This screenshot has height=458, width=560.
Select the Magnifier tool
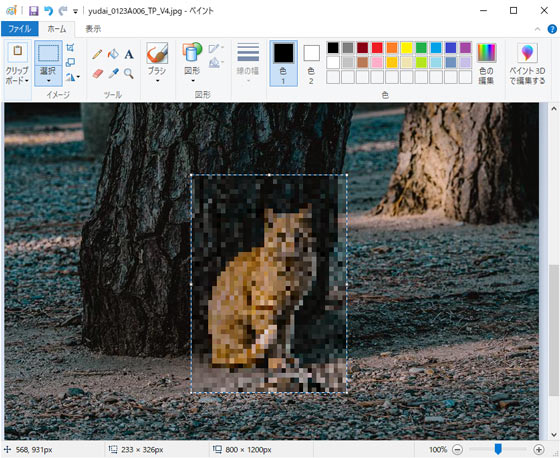(x=129, y=74)
